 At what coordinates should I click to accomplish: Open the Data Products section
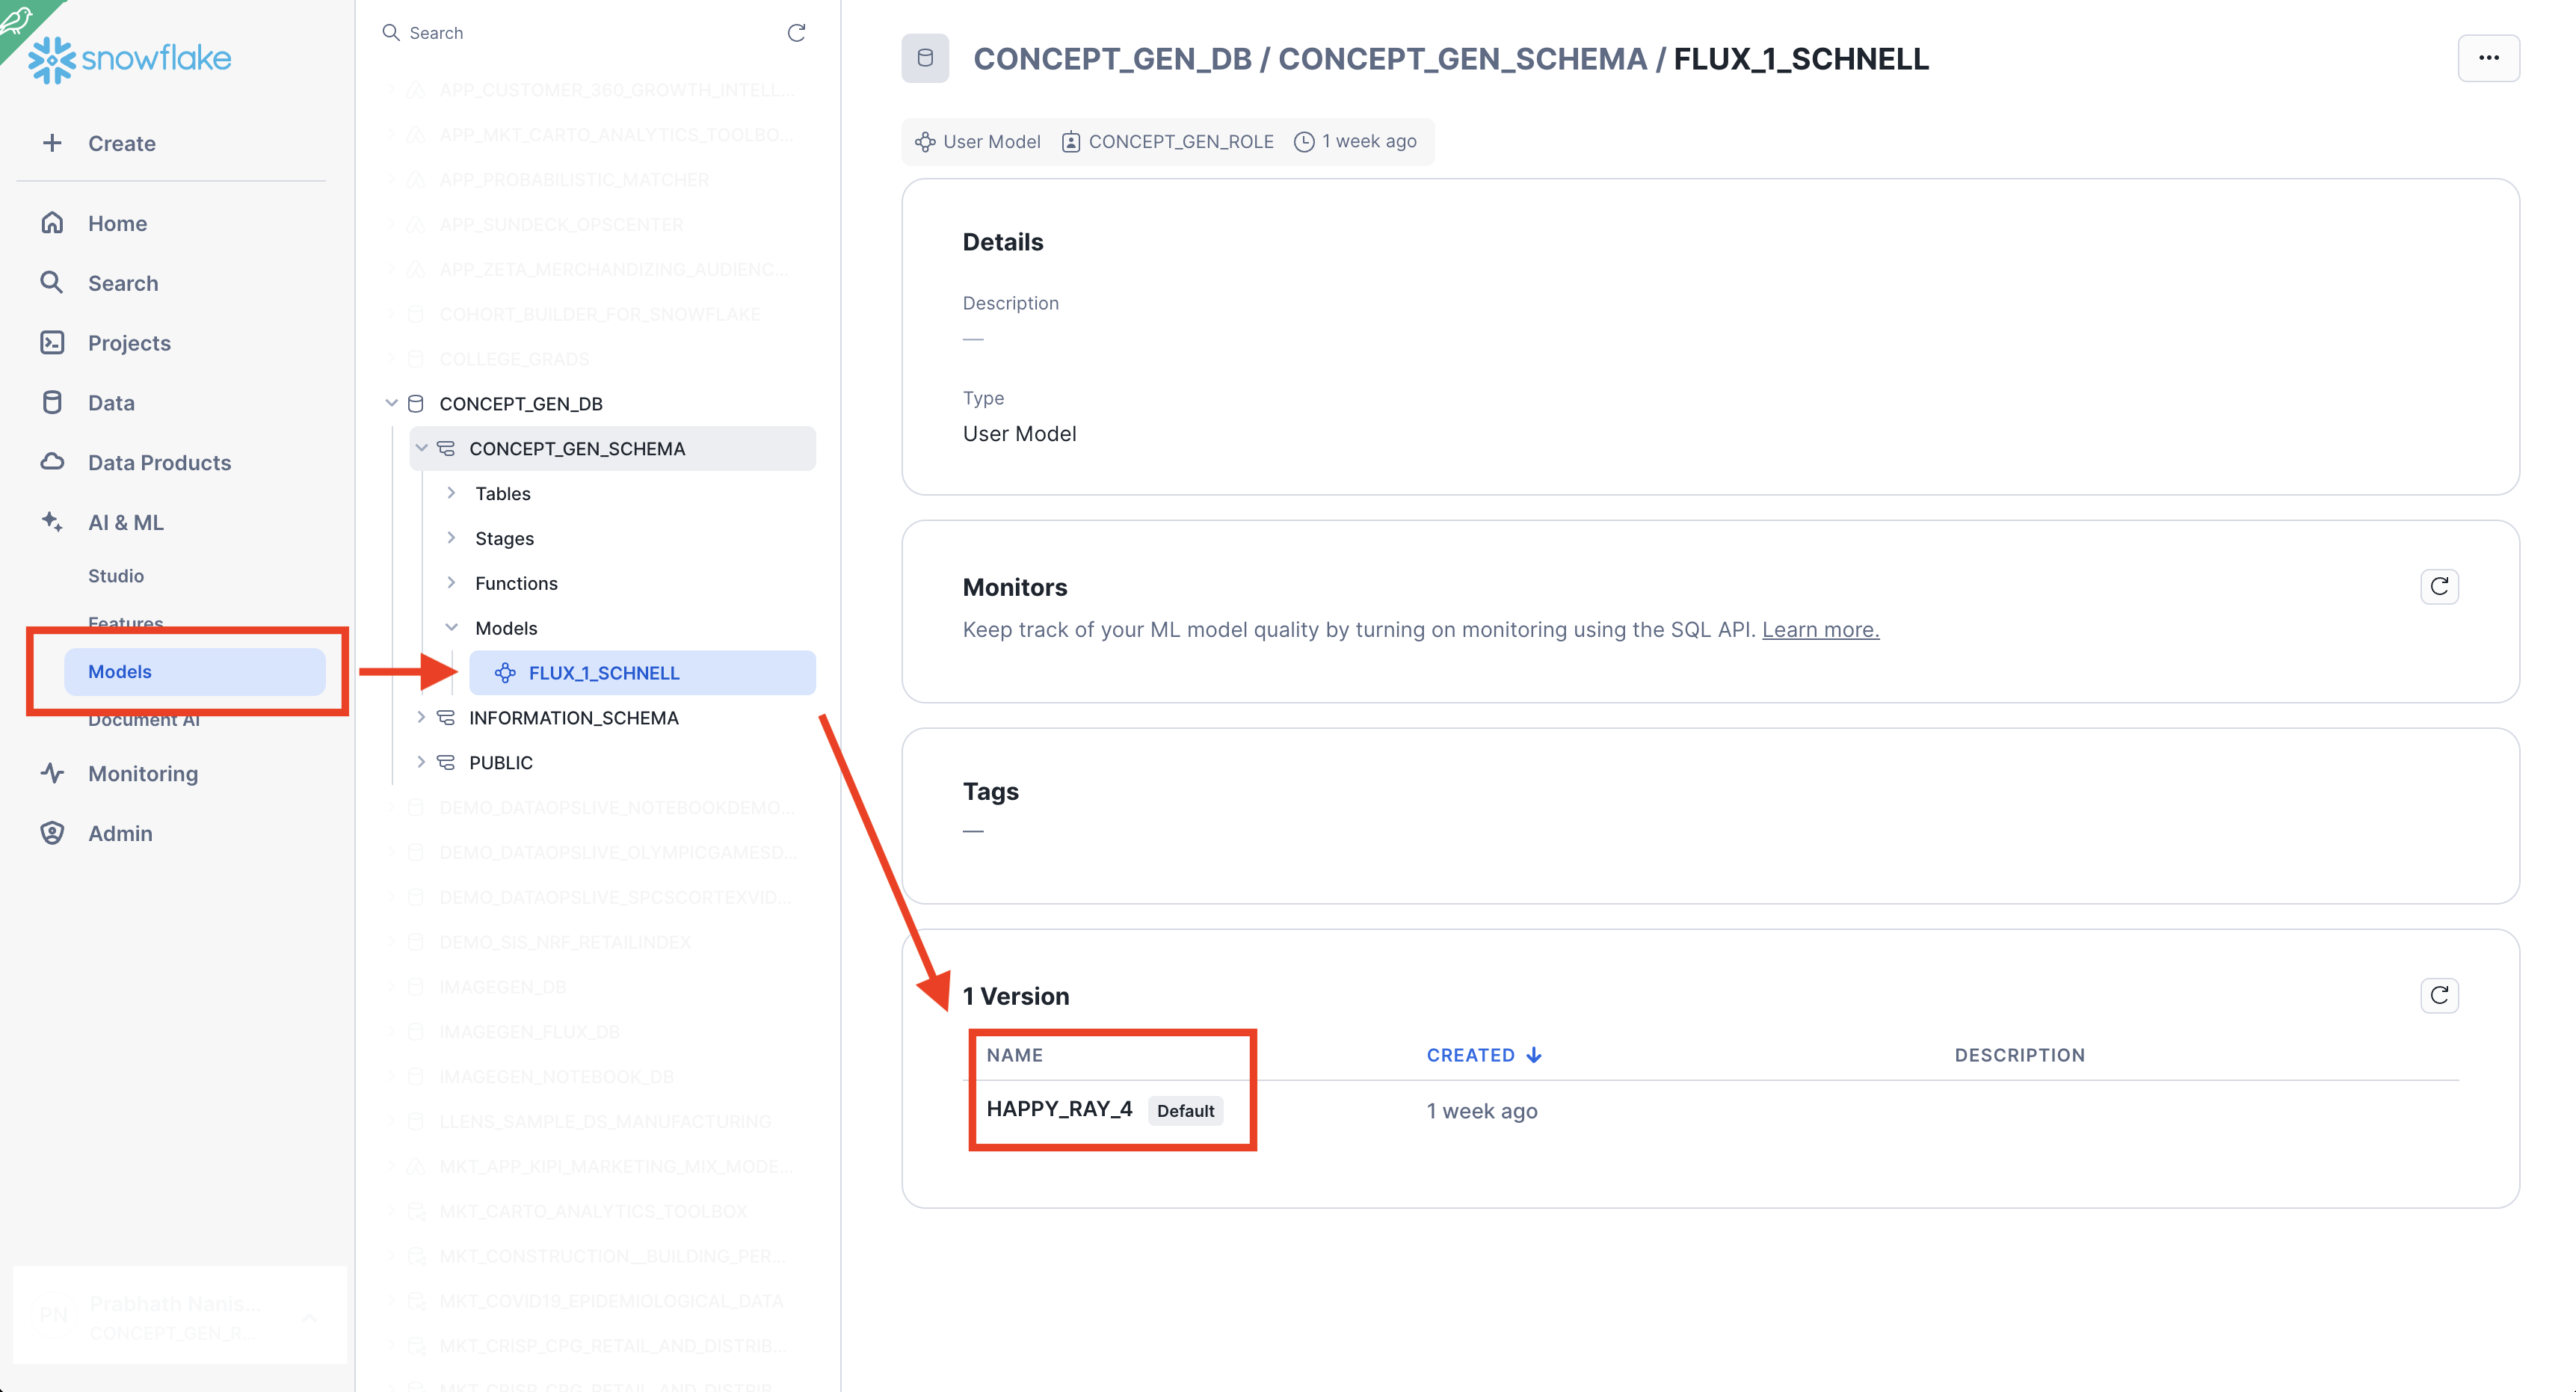pyautogui.click(x=159, y=463)
